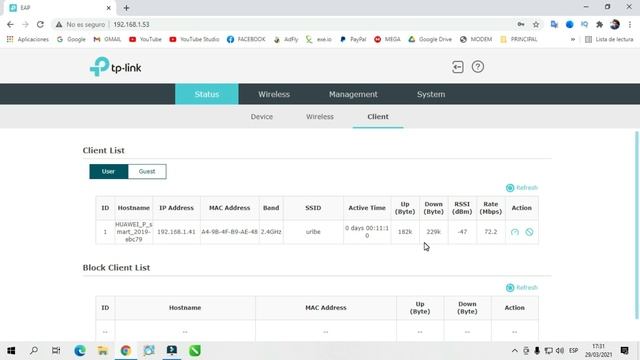The height and width of the screenshot is (360, 640).
Task: Open the MODEM bookmark
Action: coord(476,40)
